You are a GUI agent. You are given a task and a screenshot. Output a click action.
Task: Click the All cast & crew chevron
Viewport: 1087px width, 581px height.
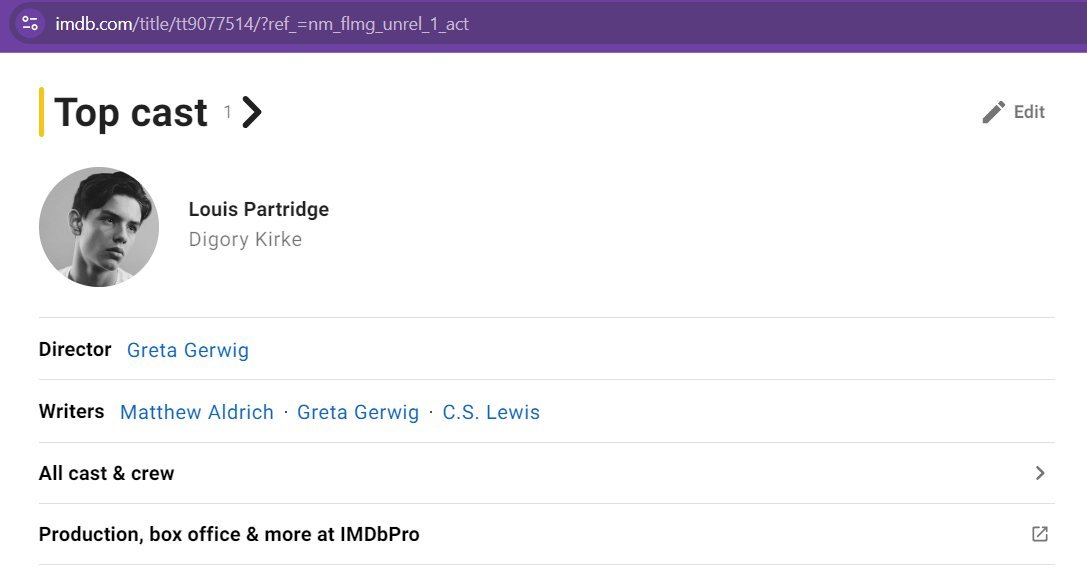1040,473
